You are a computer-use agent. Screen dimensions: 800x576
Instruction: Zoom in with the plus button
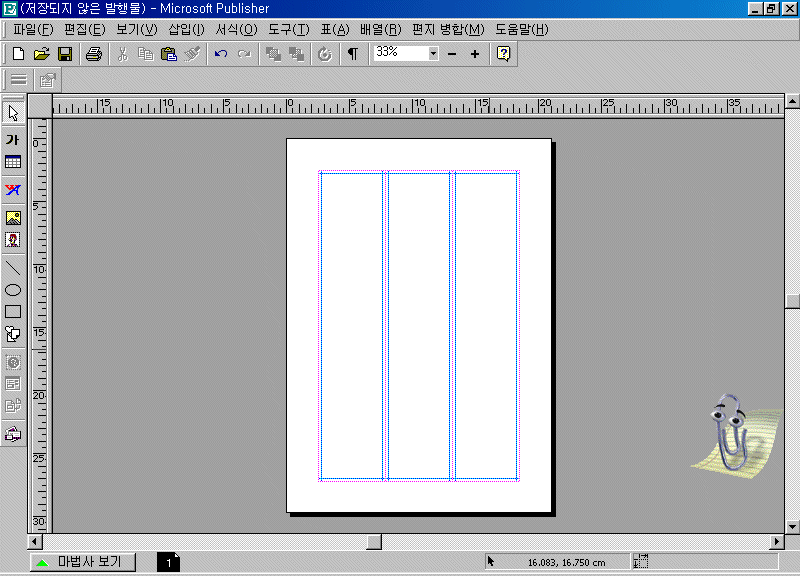click(x=475, y=54)
